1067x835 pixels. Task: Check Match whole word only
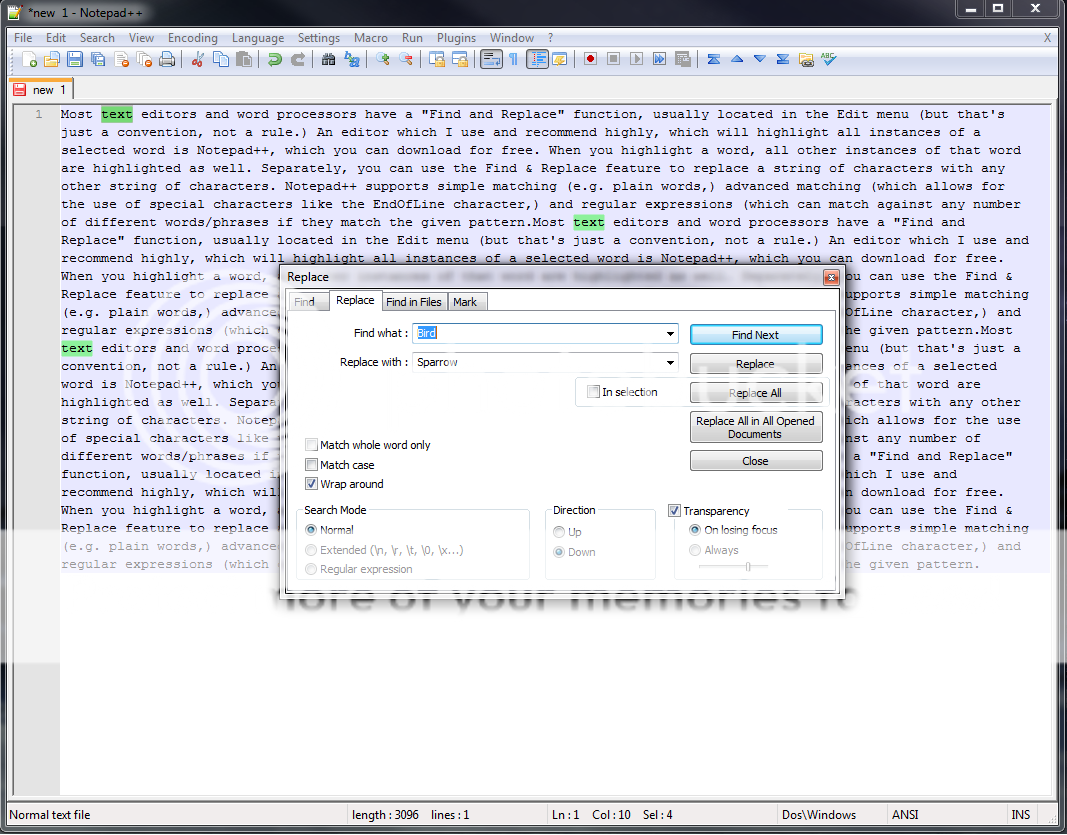(311, 445)
